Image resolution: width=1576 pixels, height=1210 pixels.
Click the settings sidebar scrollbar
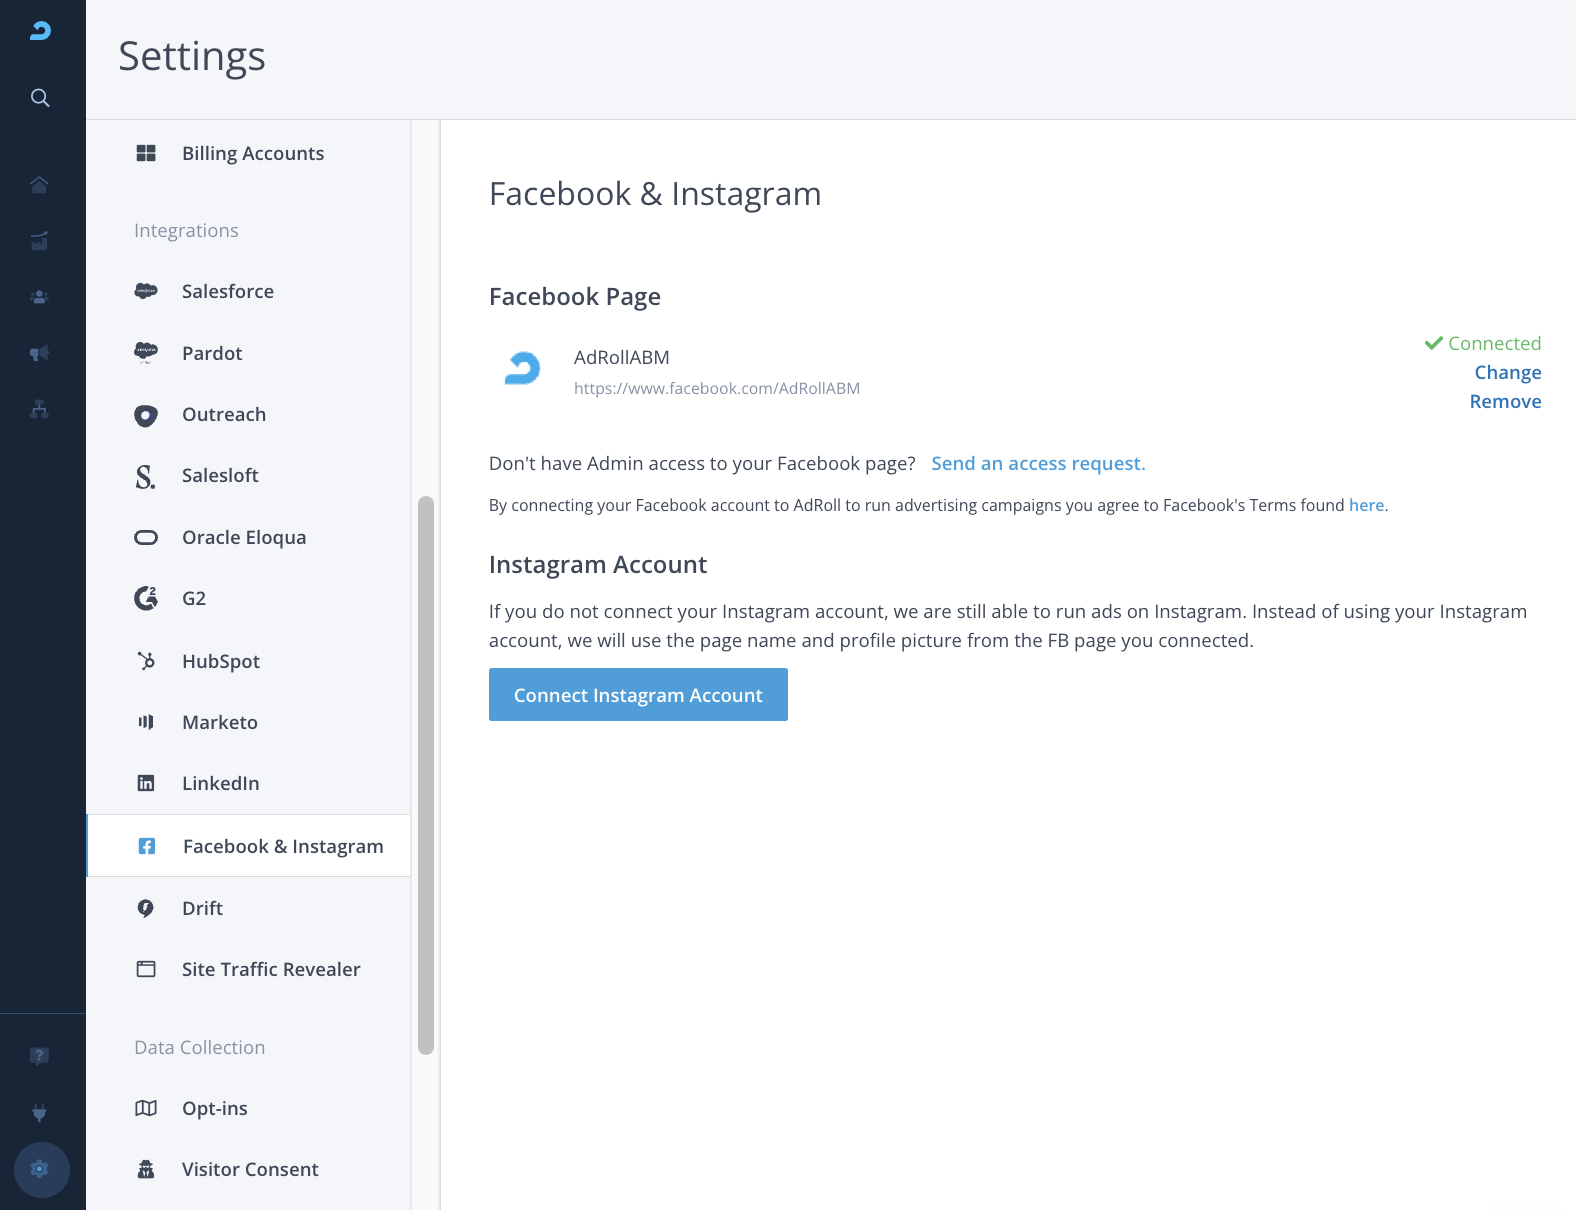[426, 775]
